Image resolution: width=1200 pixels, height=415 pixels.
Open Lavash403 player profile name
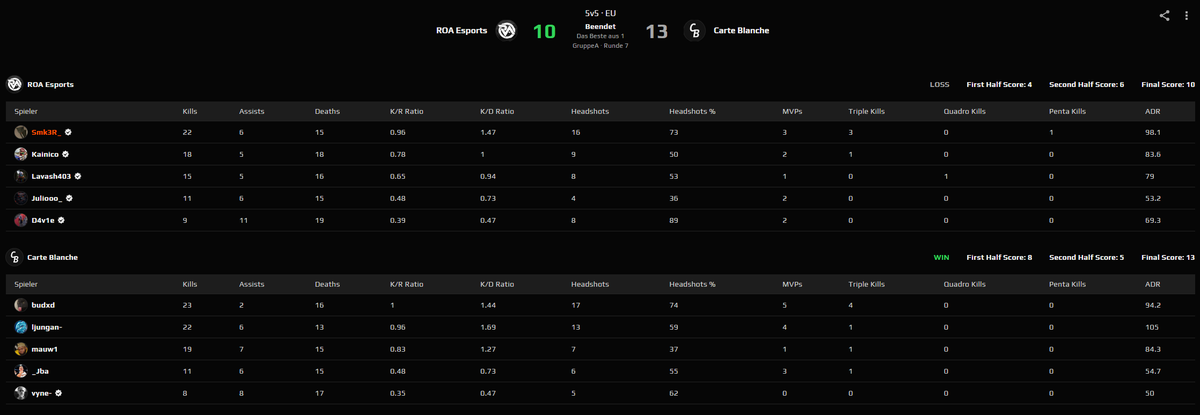click(x=51, y=176)
